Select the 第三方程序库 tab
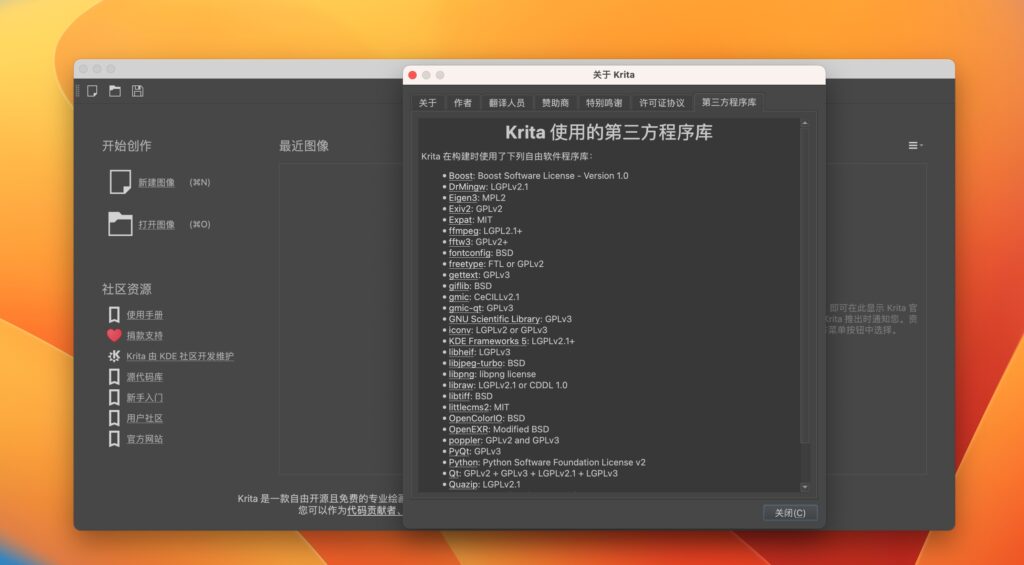 729,102
